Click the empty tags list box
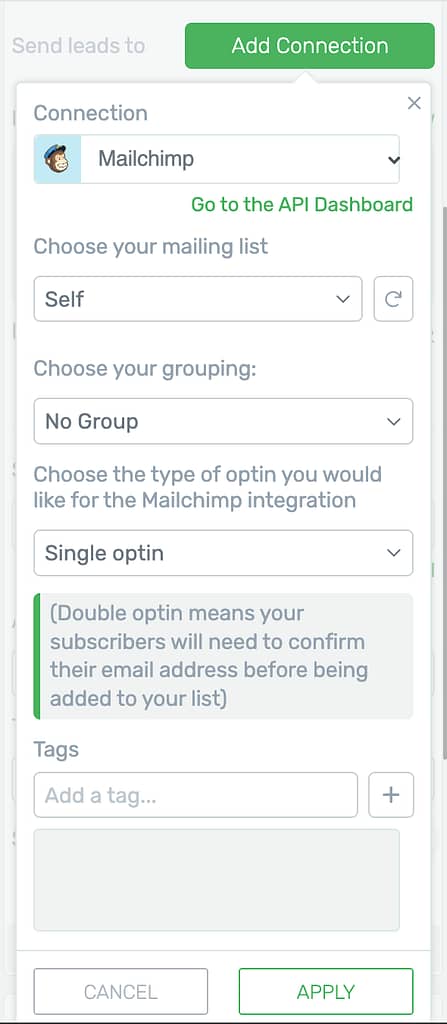The height and width of the screenshot is (1024, 447). pos(217,880)
